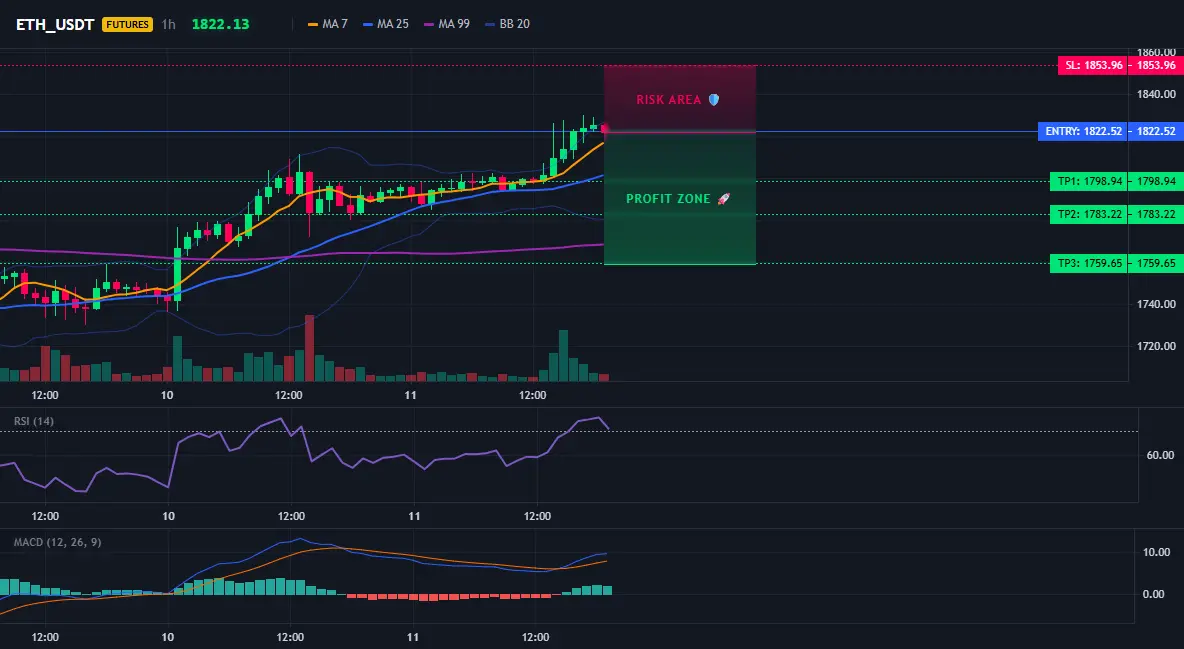Click the shield icon in RISK AREA
Image resolution: width=1184 pixels, height=649 pixels.
(x=714, y=100)
